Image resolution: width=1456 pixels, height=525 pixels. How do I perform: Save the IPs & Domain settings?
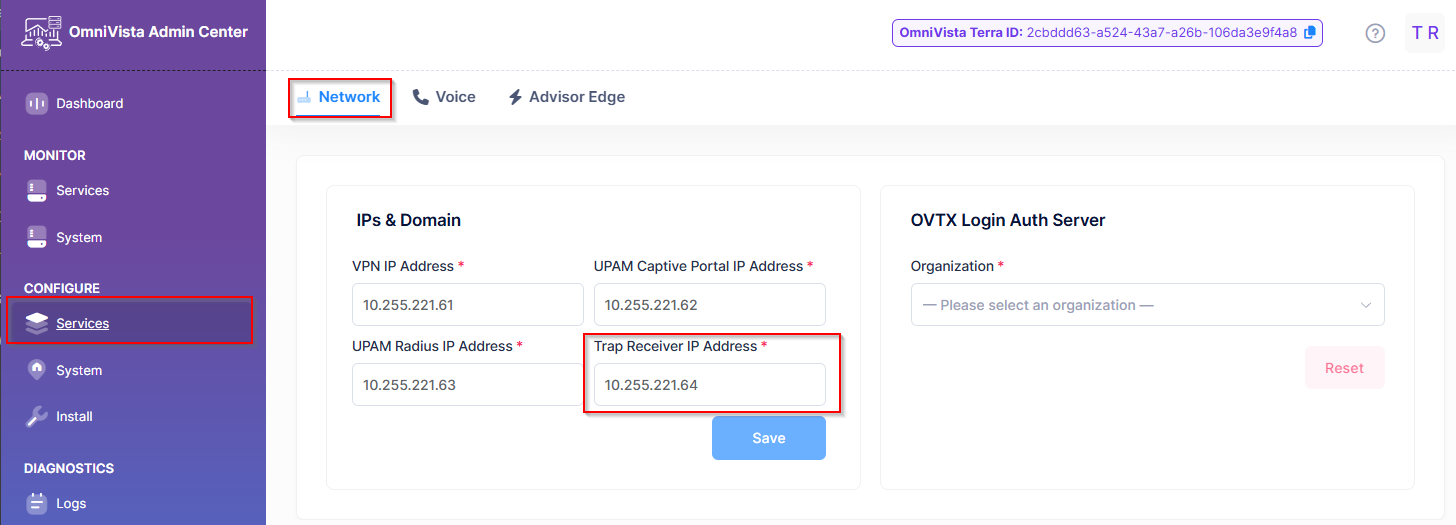pyautogui.click(x=769, y=438)
